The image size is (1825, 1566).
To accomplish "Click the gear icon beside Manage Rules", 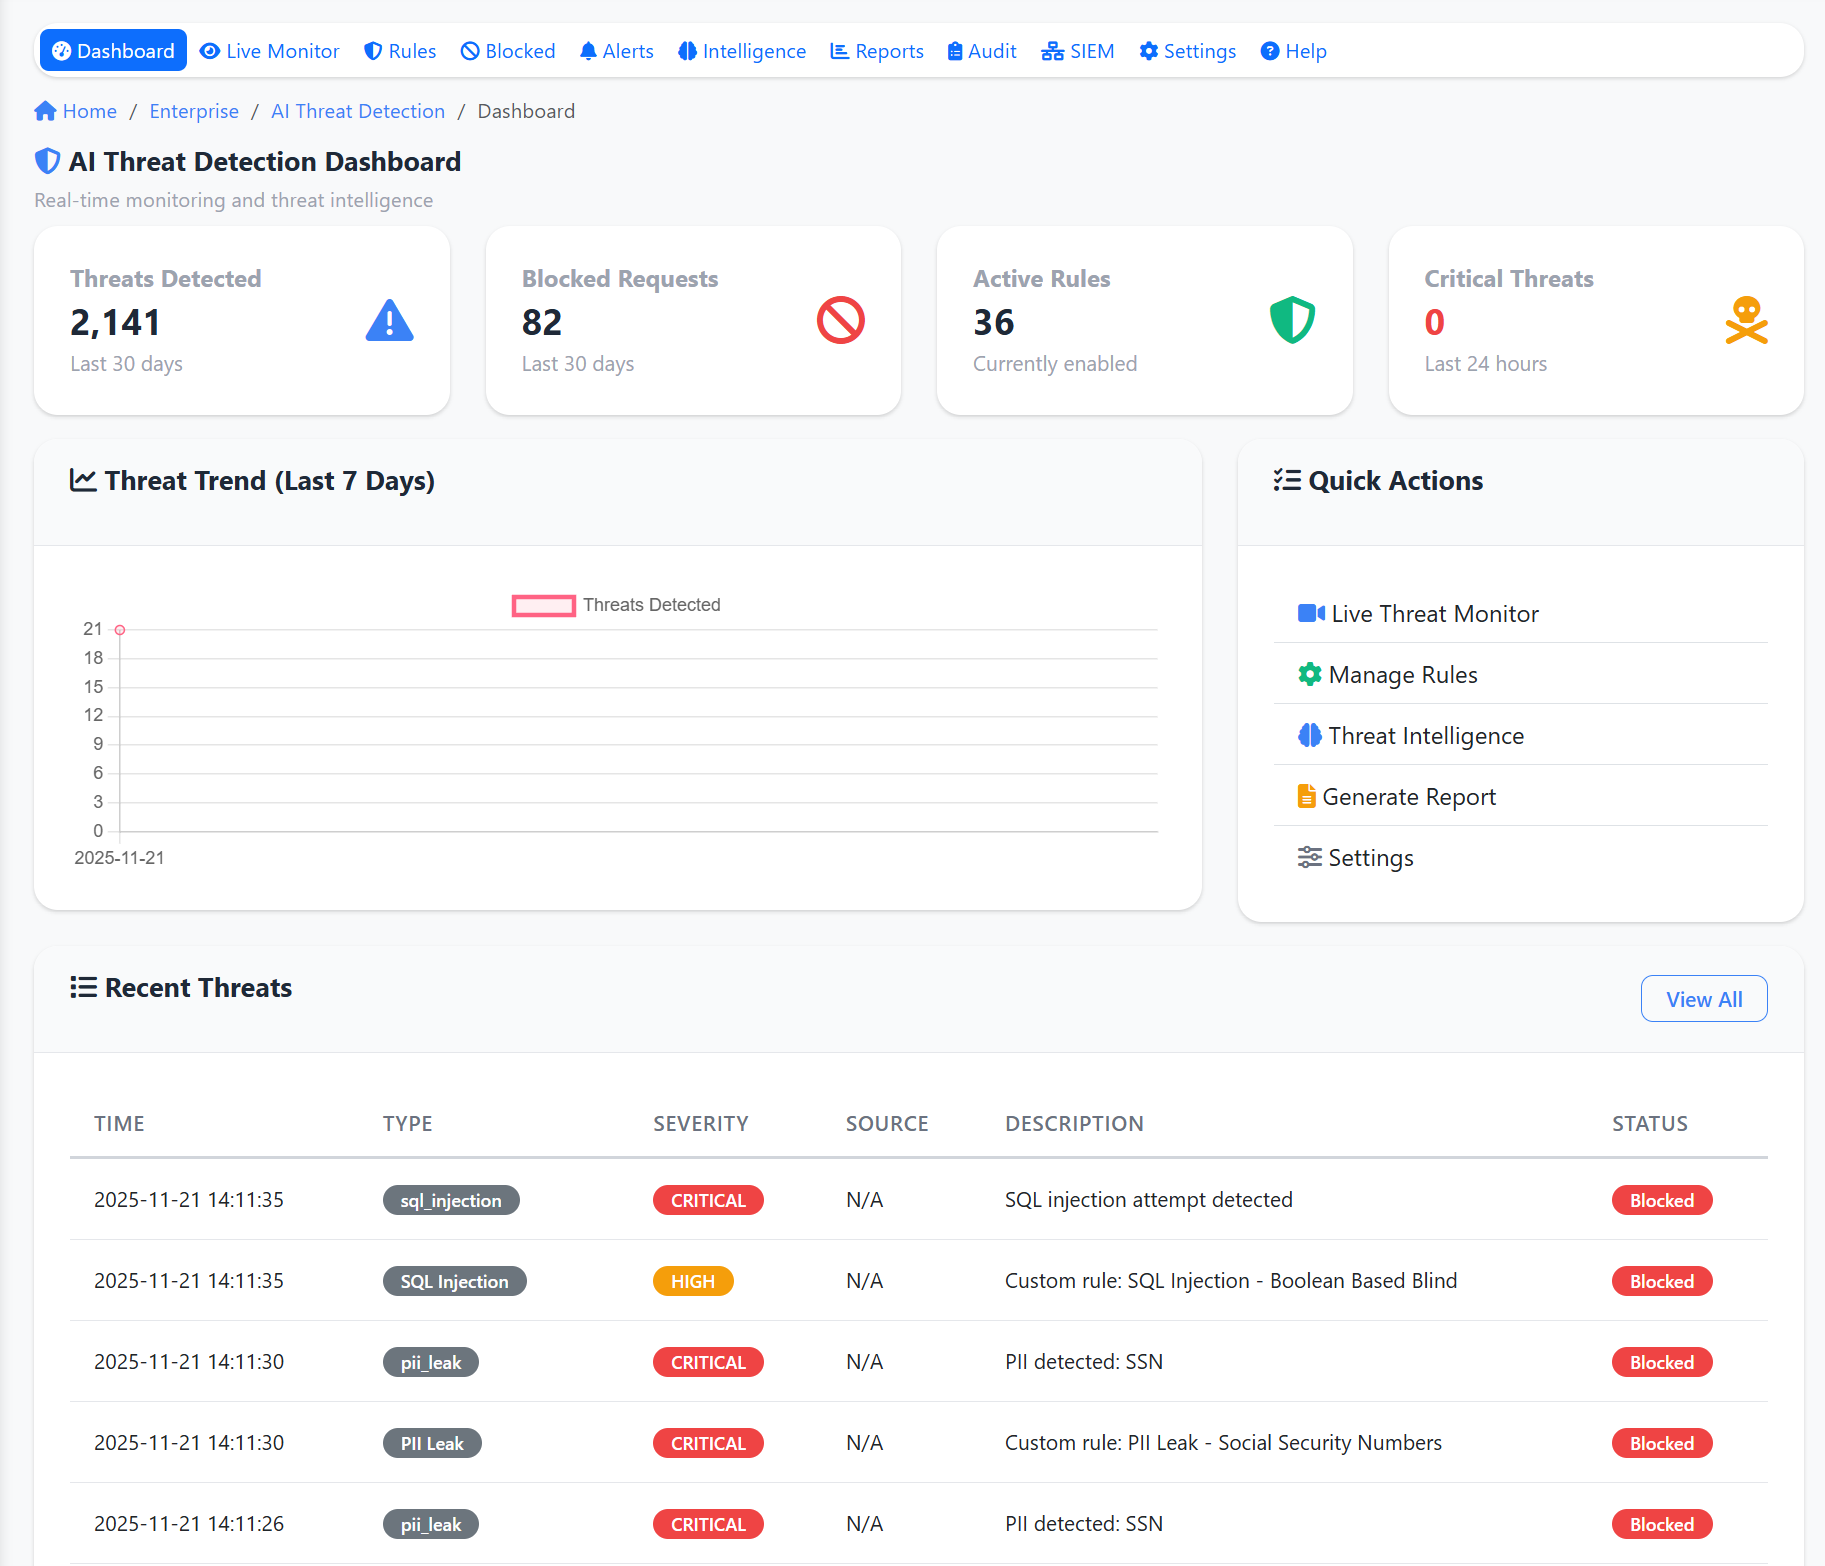I will (1310, 674).
